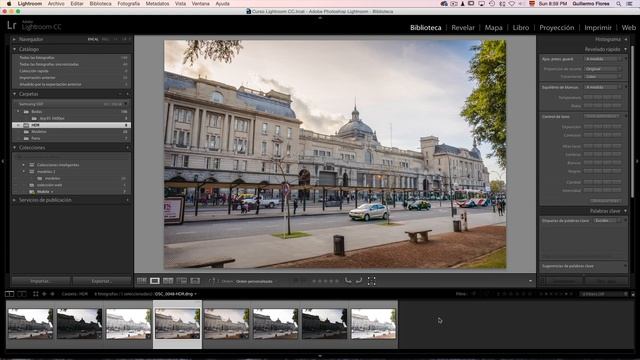The image size is (640, 360).
Task: Open the Equilibrio de blancos dropdown
Action: coord(603,87)
